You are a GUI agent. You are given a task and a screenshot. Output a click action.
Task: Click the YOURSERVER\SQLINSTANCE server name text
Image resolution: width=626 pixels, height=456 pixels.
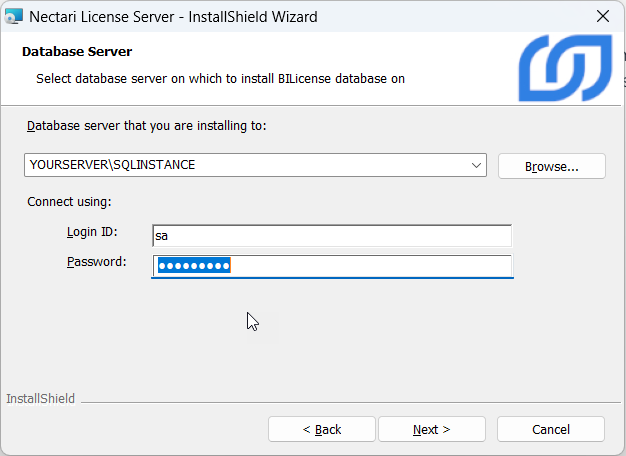112,165
